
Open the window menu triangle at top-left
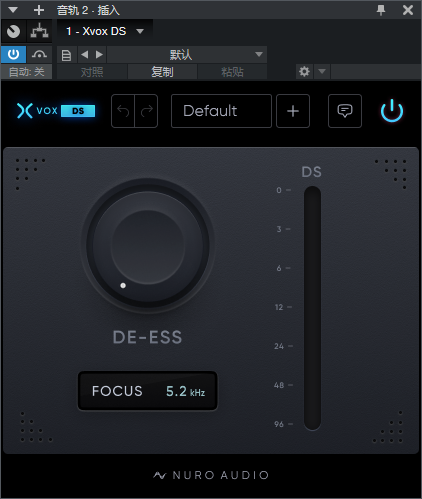click(13, 10)
